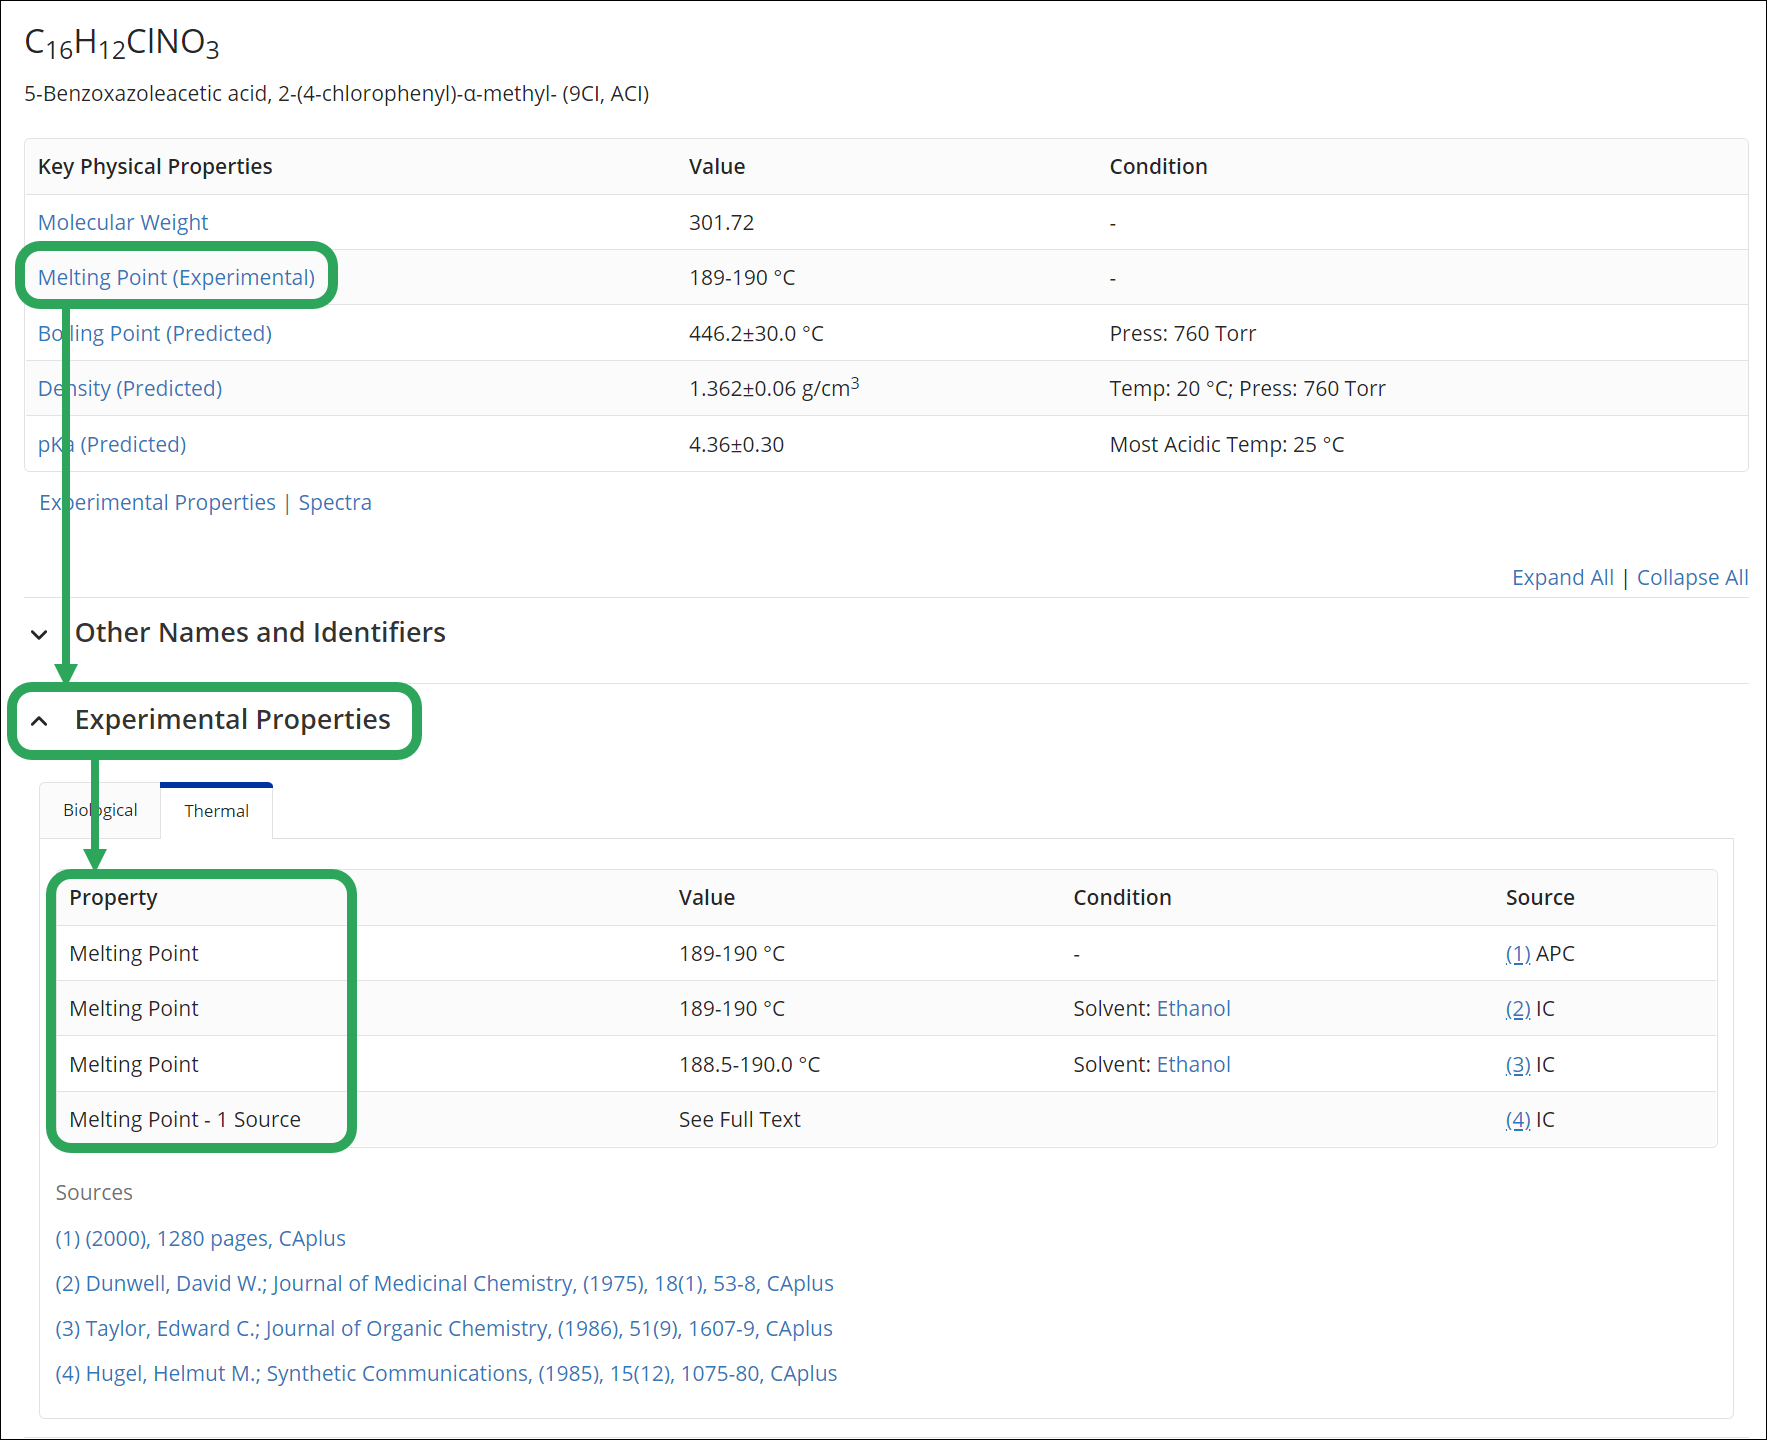
Task: Expand the Other Names and Identifiers section
Action: point(39,634)
